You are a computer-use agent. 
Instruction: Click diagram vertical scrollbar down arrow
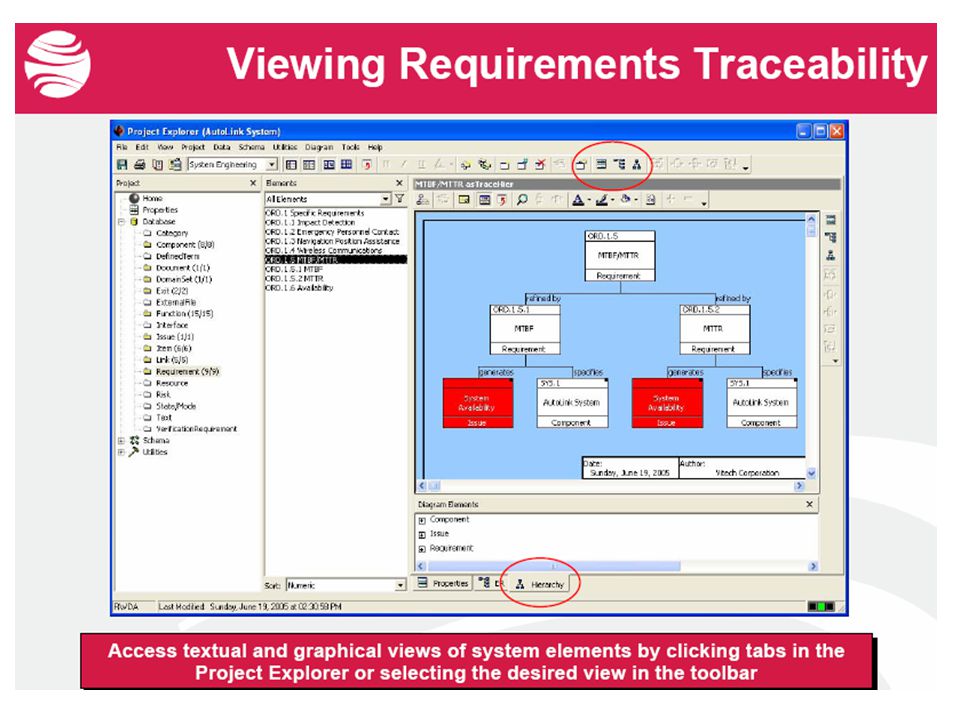[x=811, y=473]
